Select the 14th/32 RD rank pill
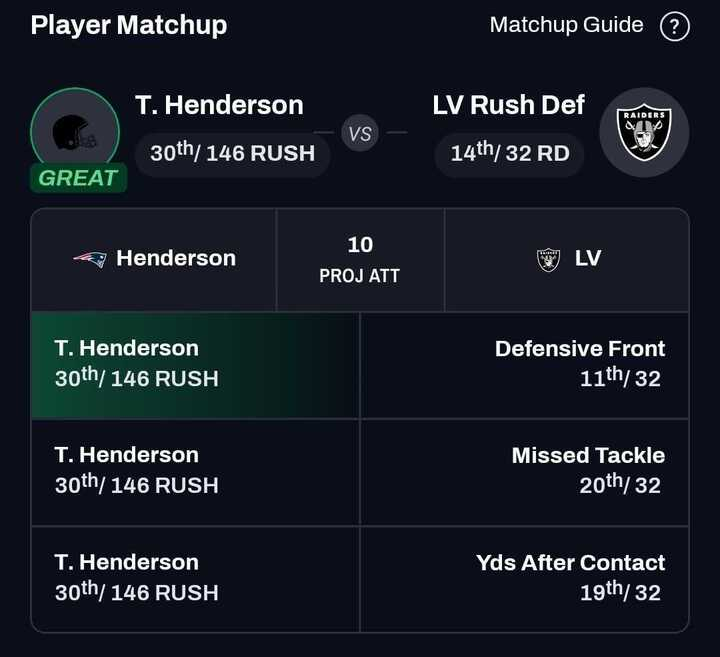Screen dimensions: 720x657 click(509, 153)
